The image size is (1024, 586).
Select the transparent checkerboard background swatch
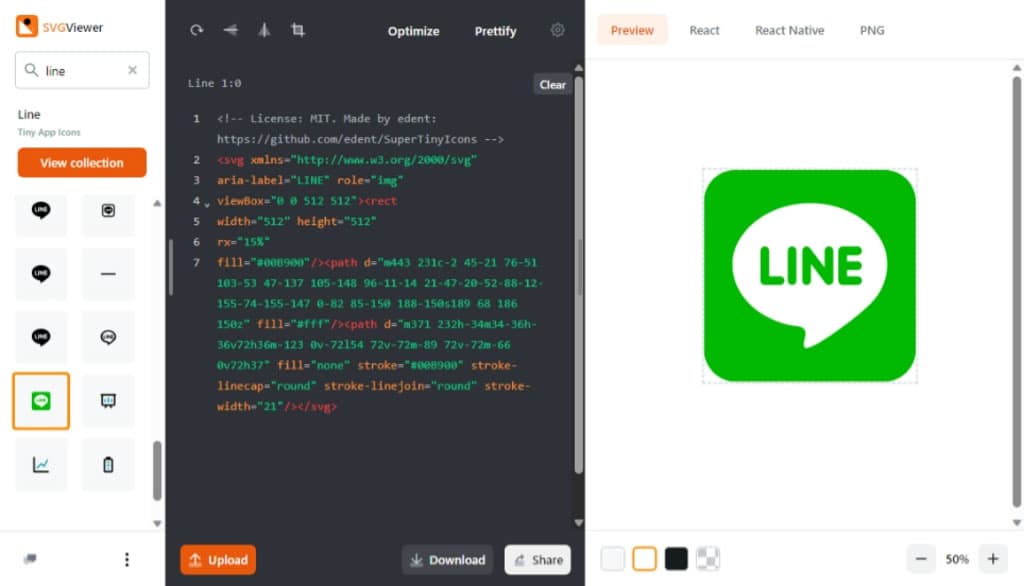pos(708,559)
